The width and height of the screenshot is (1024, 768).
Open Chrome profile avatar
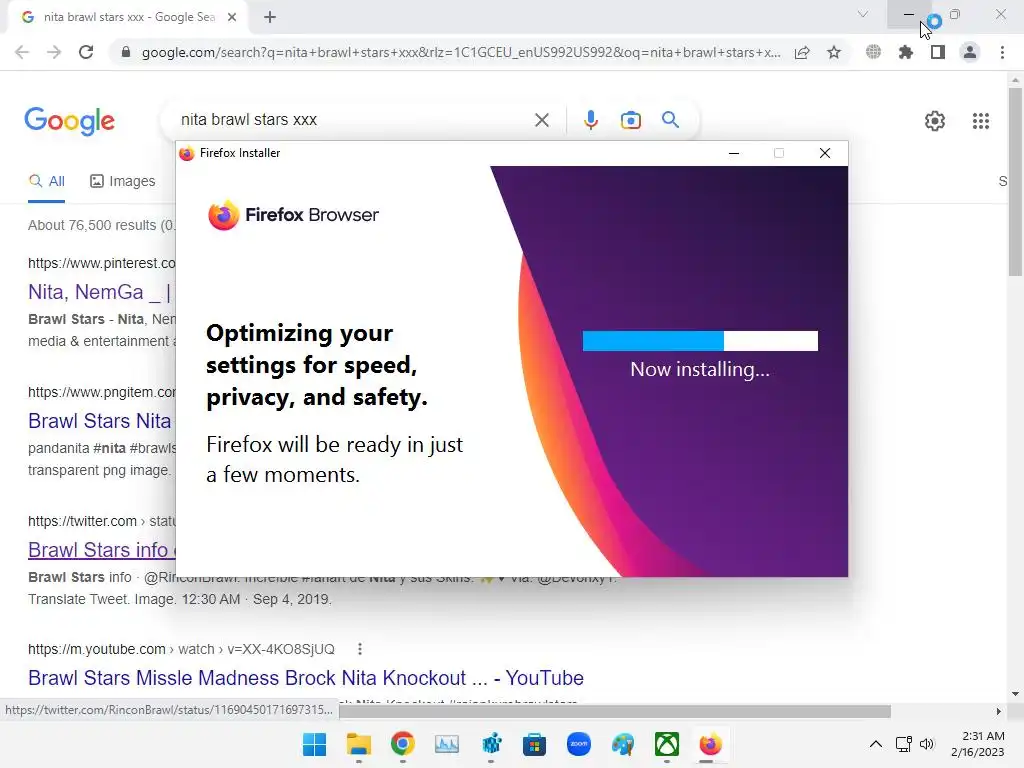tap(970, 52)
